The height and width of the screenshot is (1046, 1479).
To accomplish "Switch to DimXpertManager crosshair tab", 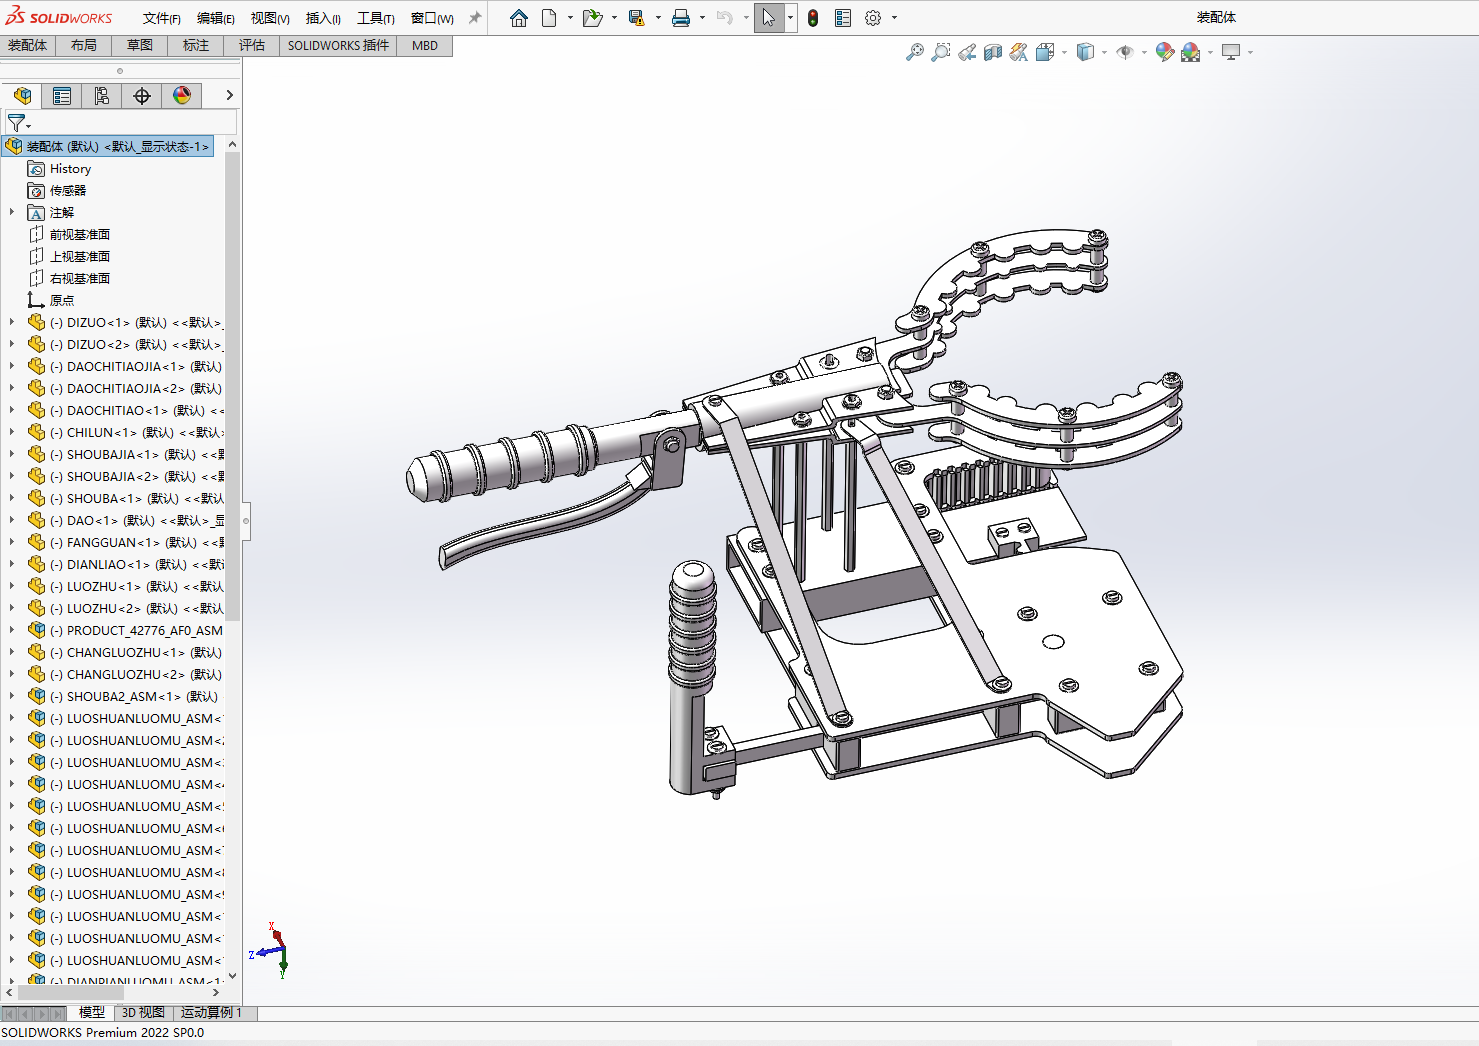I will point(142,96).
